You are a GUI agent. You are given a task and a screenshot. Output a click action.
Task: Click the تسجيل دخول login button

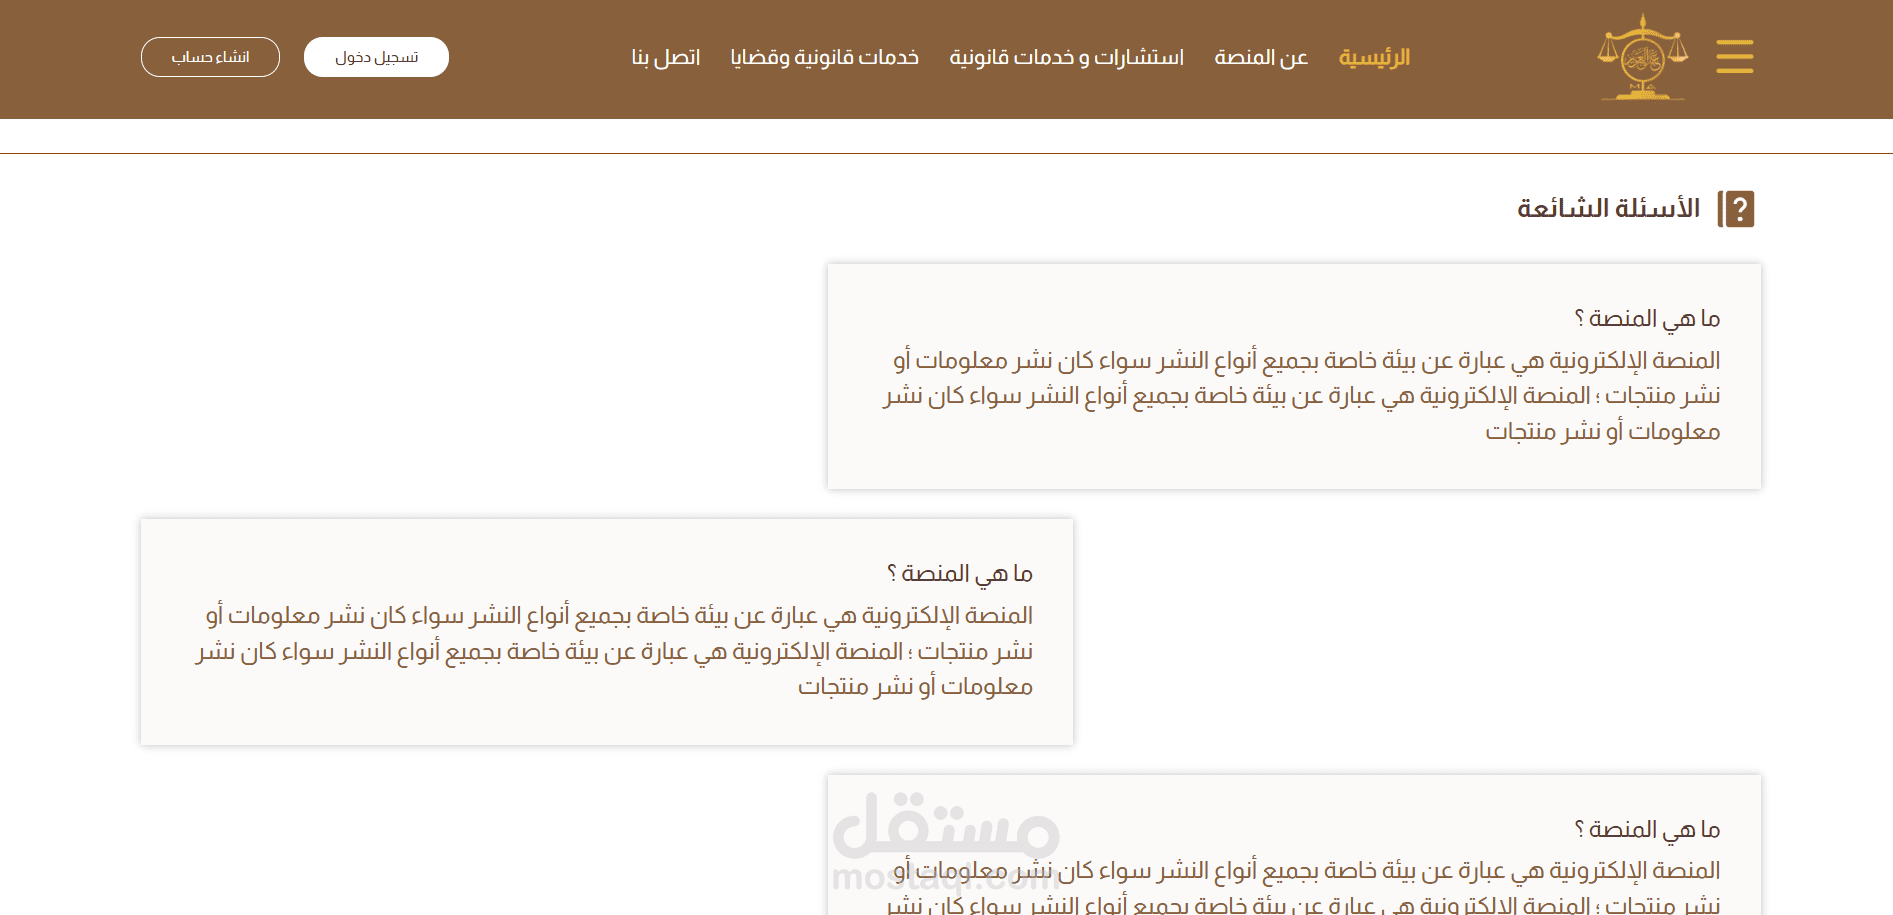[x=376, y=57]
